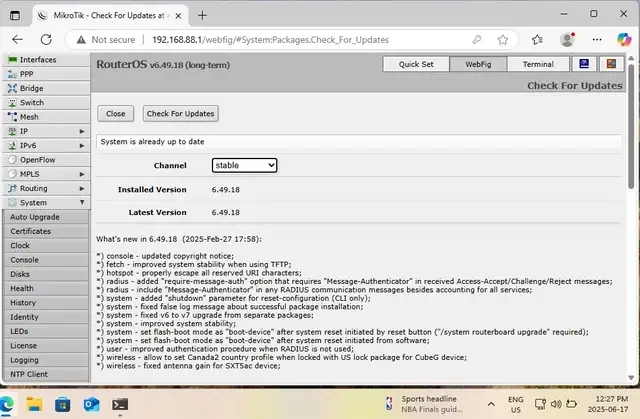Viewport: 640px width, 419px height.
Task: Collapse the System menu arrow
Action: coord(82,202)
